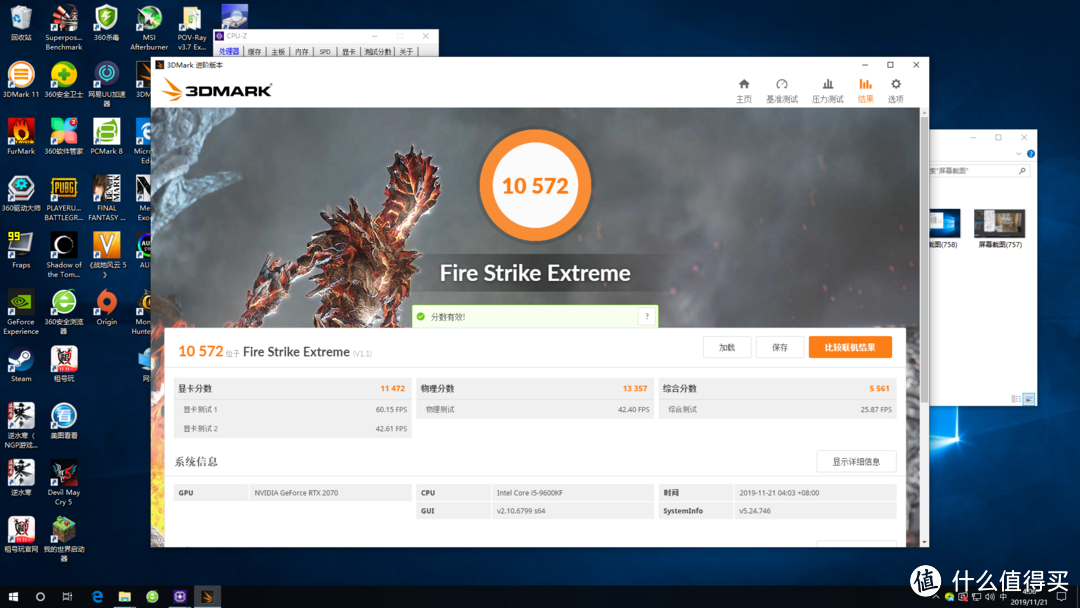Image resolution: width=1080 pixels, height=608 pixels.
Task: Open 3DMark Options (选项) gear
Action: coord(895,91)
